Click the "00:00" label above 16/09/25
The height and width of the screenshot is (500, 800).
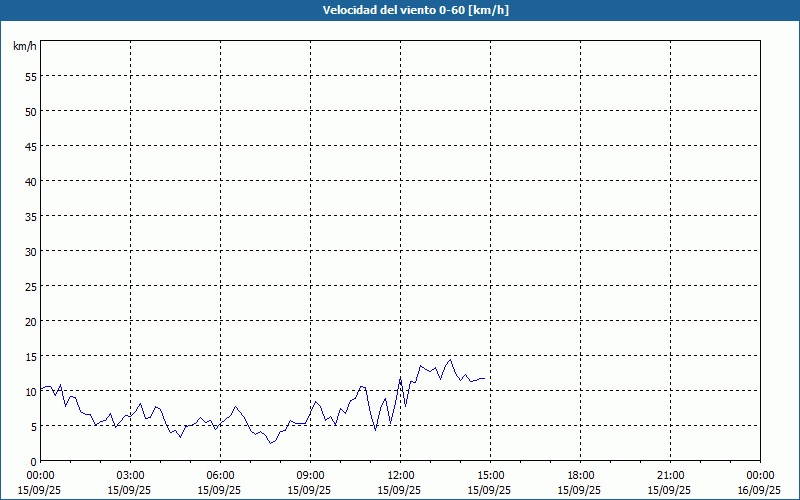point(760,476)
